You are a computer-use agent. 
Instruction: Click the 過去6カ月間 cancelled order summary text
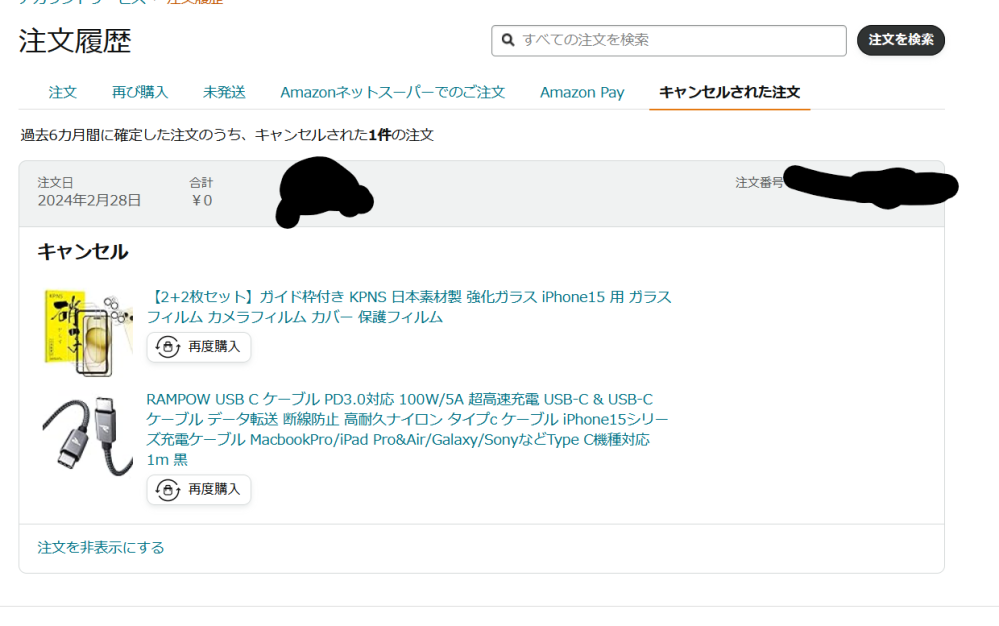tap(227, 135)
